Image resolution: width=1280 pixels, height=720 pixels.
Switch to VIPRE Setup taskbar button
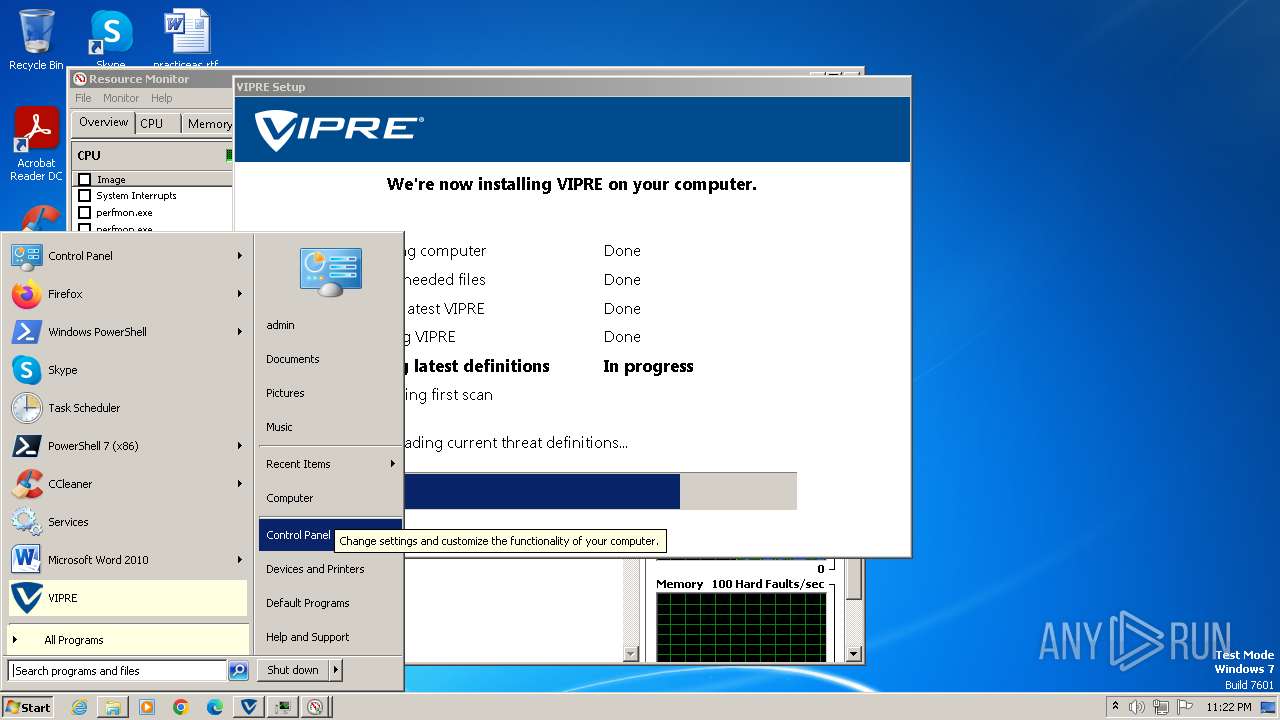(x=249, y=707)
